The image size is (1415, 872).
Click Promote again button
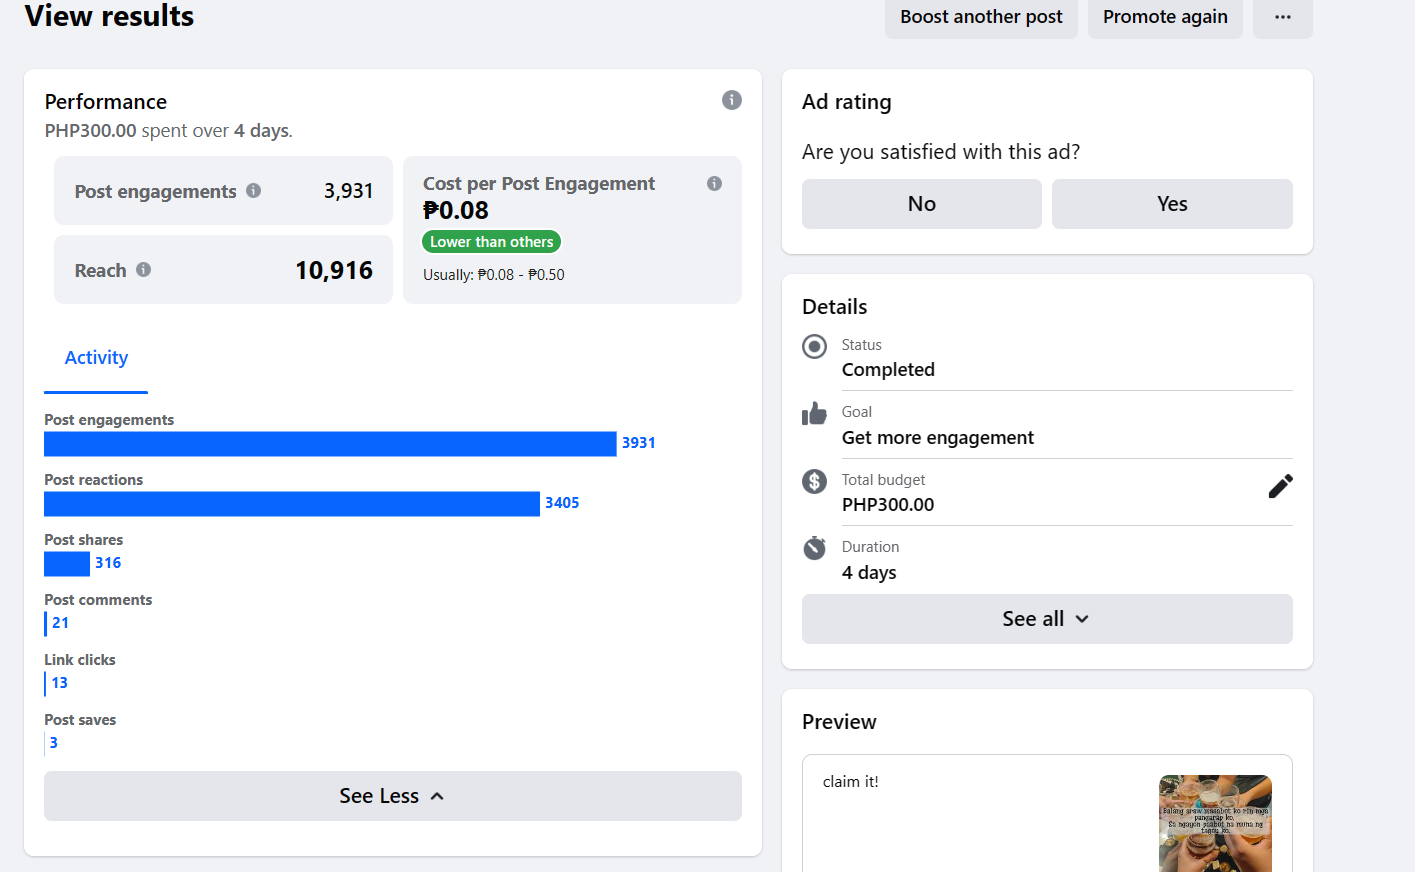coord(1165,17)
